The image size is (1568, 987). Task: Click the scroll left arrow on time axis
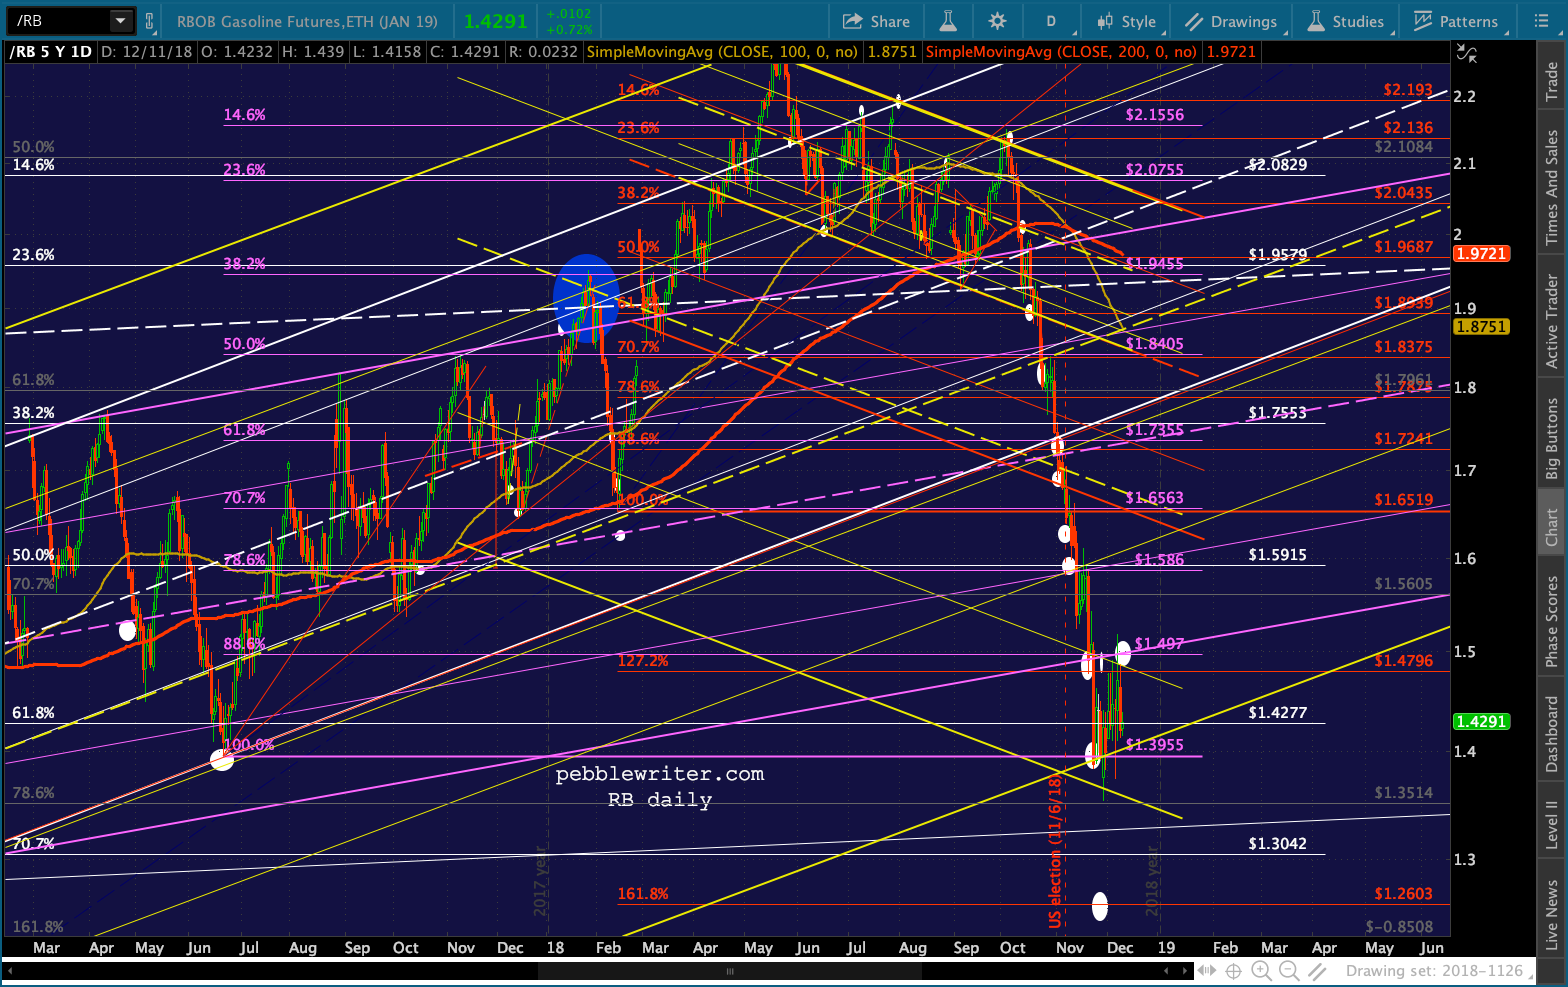8,971
